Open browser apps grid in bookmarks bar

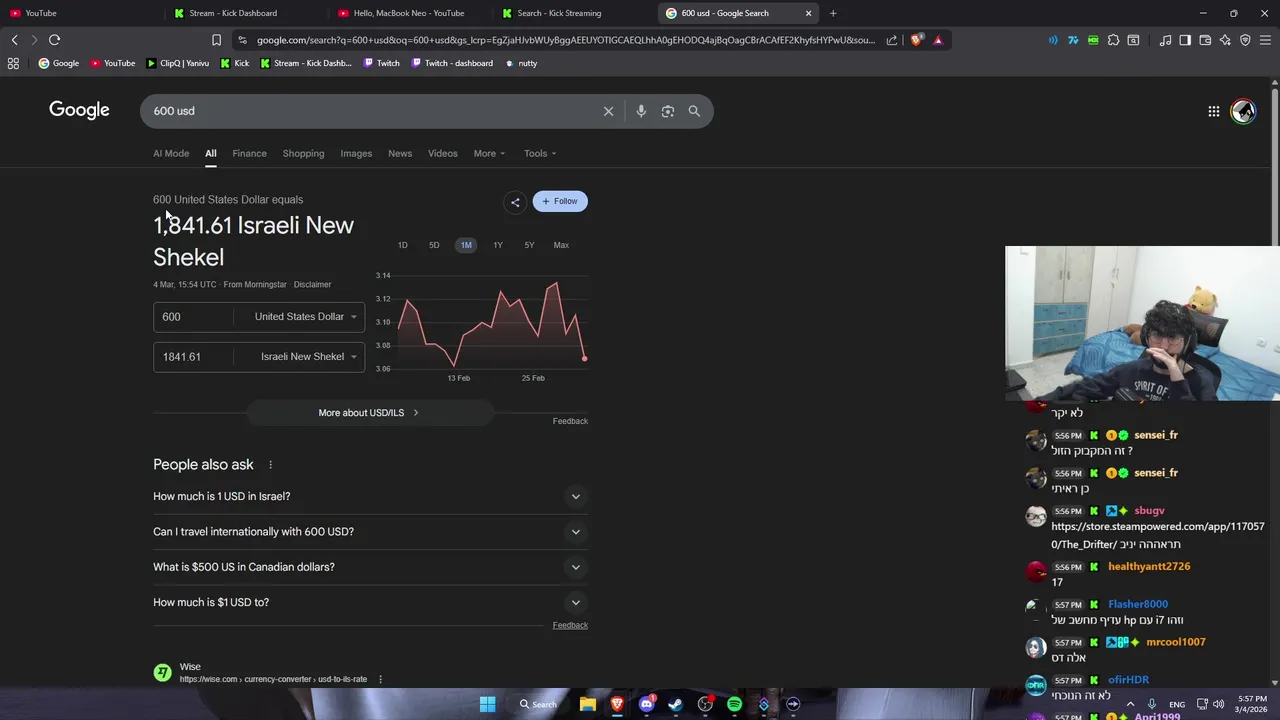click(13, 63)
